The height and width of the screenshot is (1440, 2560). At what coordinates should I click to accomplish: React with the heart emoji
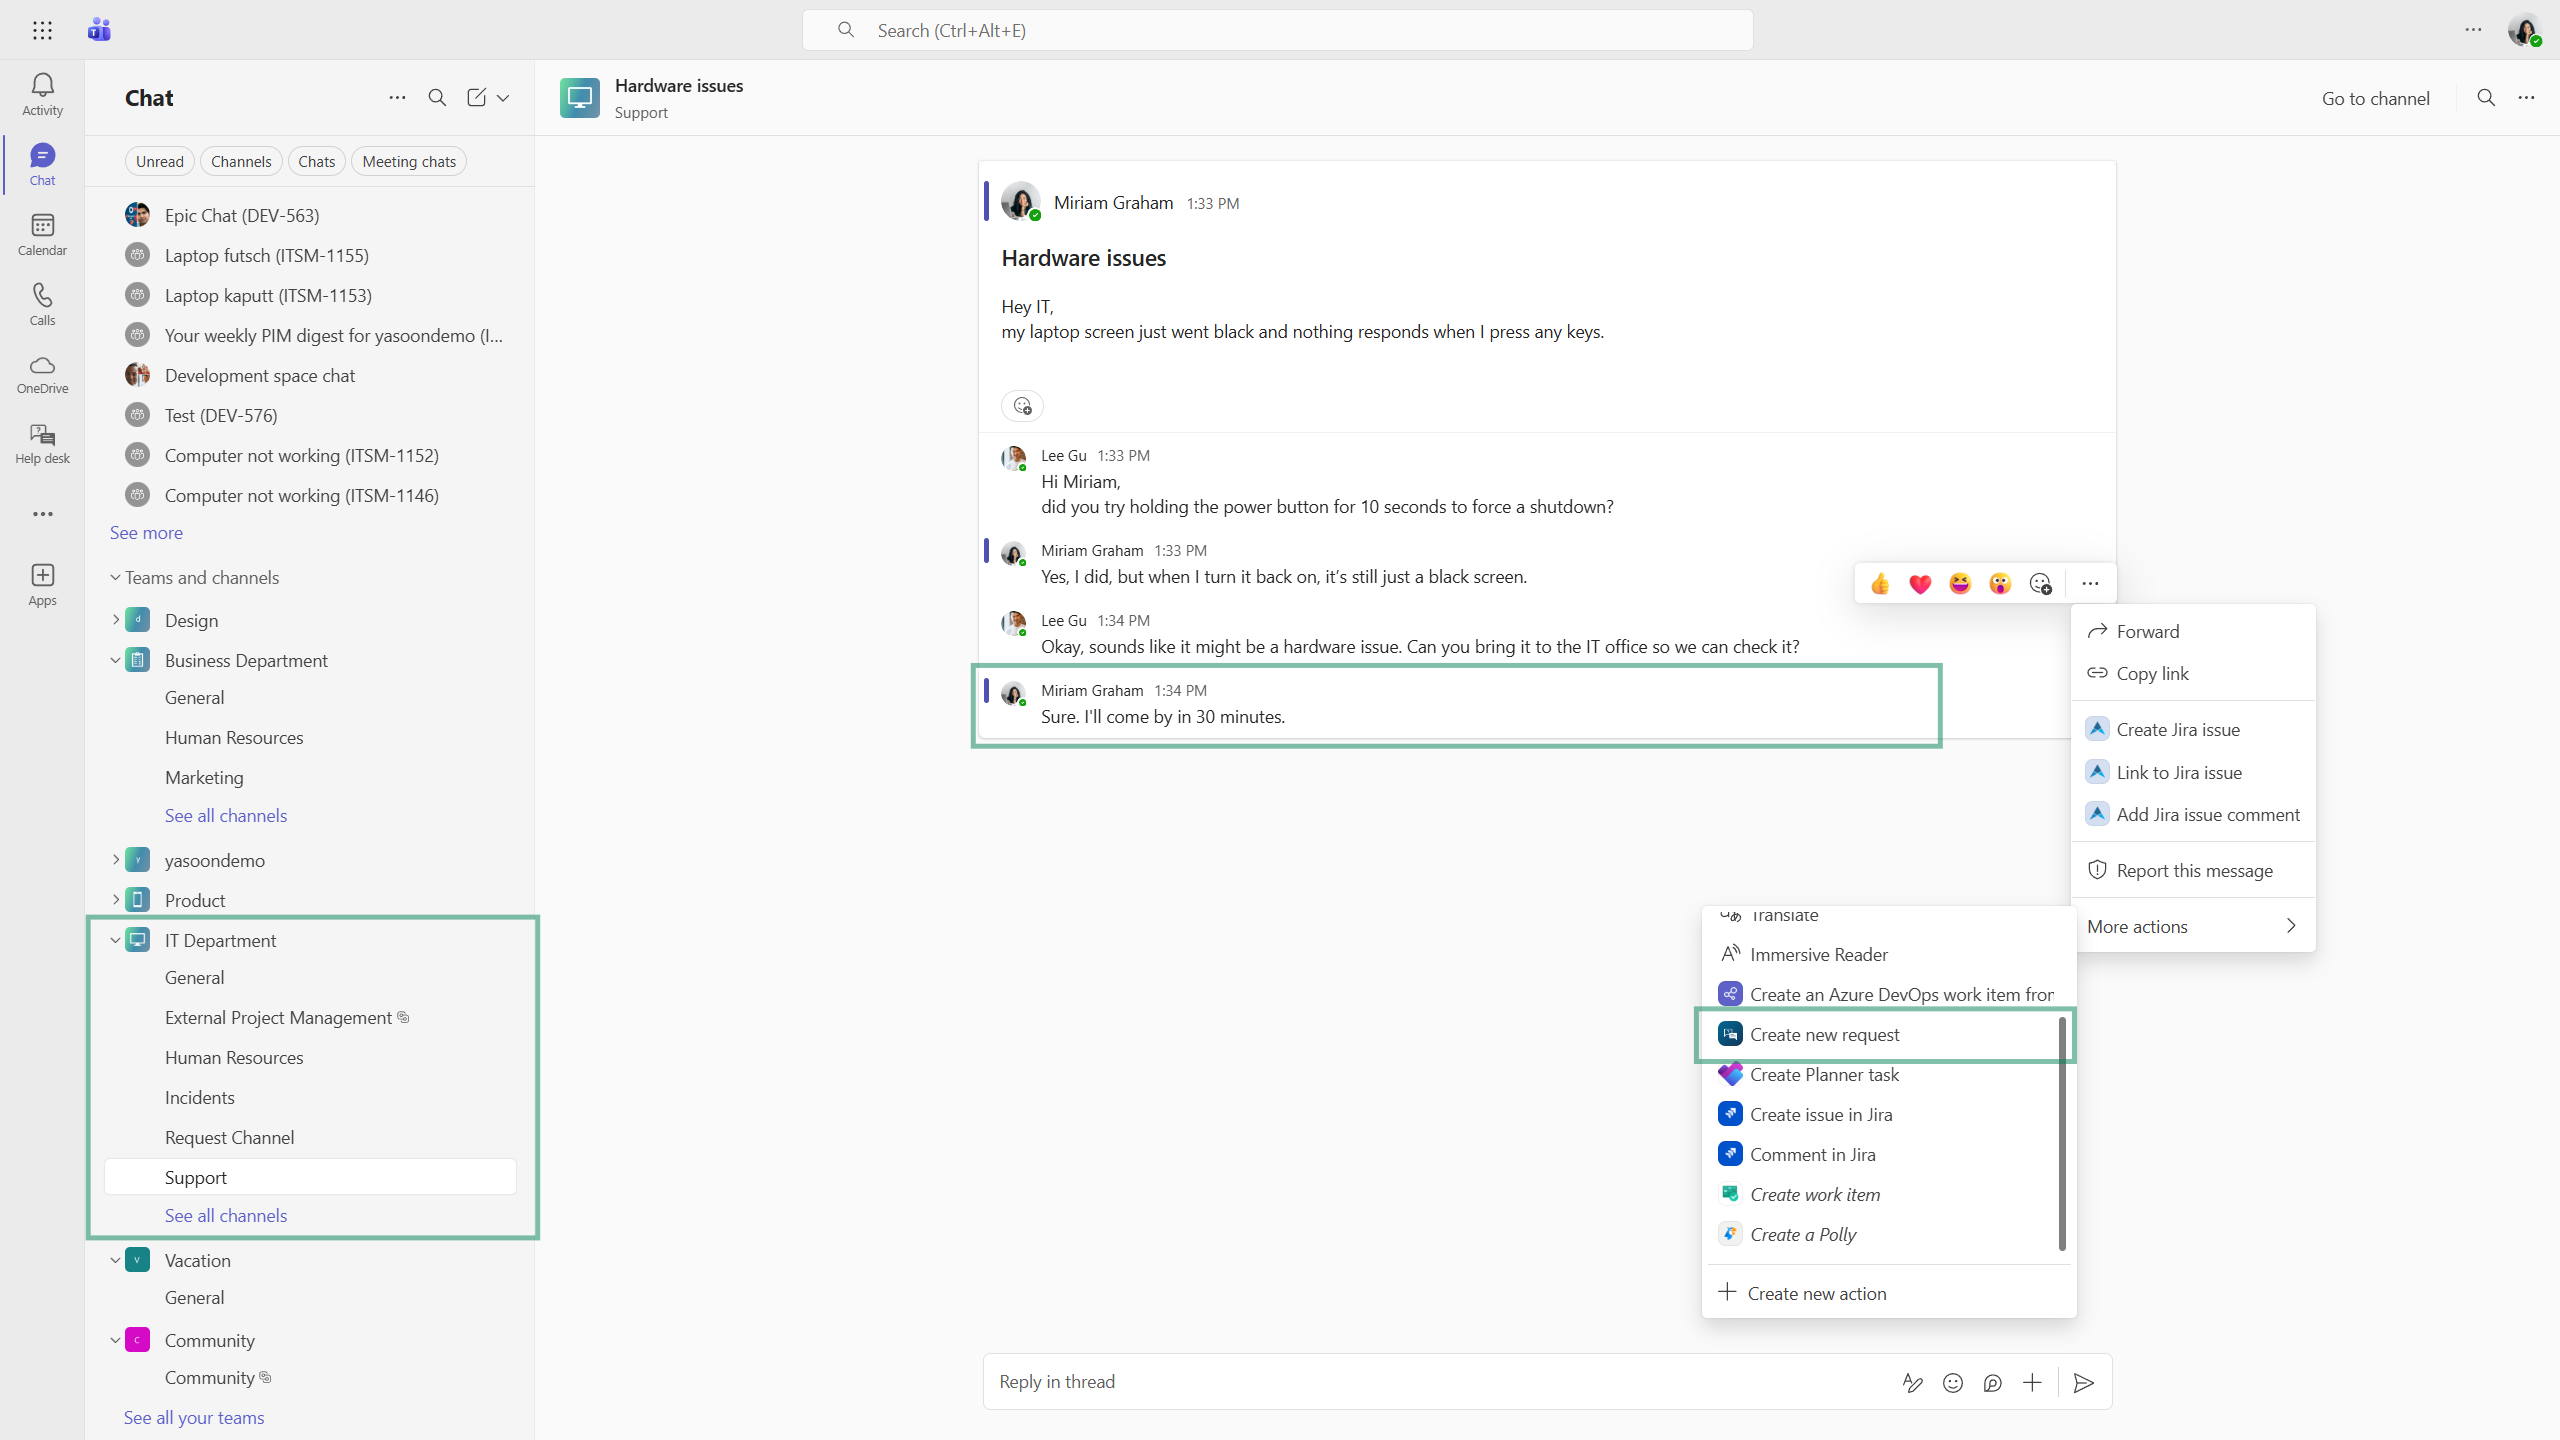[x=1919, y=584]
